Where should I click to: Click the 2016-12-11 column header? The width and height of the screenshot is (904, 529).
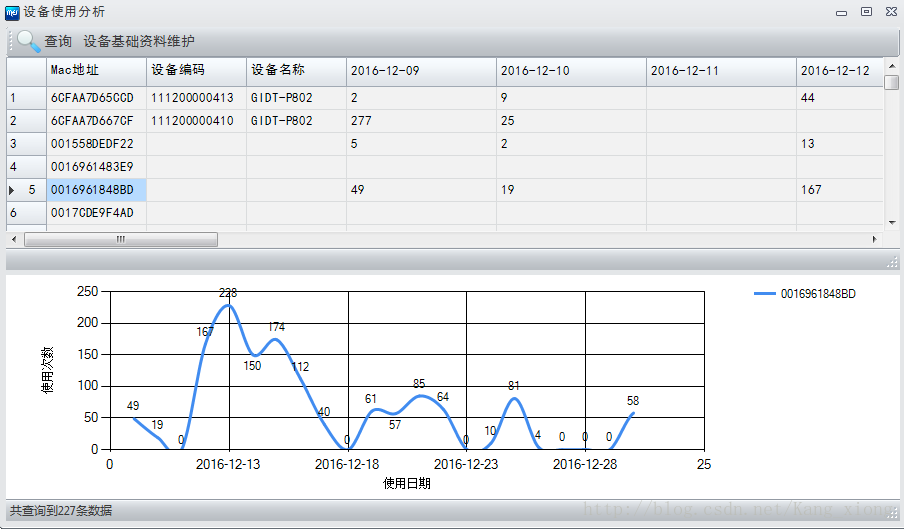coord(721,71)
